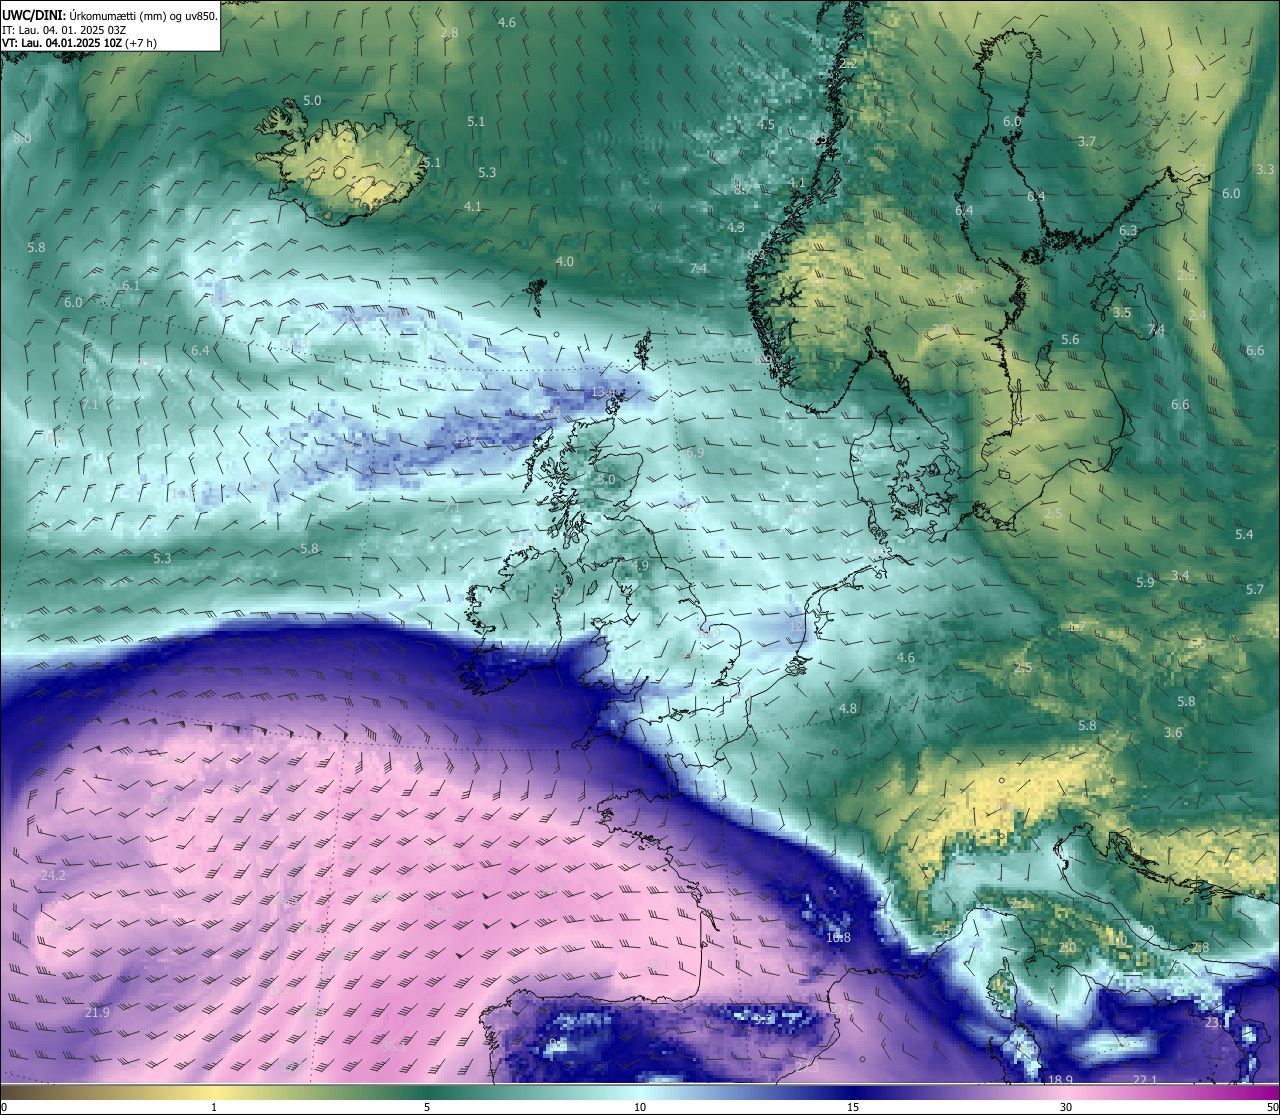Click the '10' label on the colour scale
The height and width of the screenshot is (1115, 1280).
click(640, 1107)
